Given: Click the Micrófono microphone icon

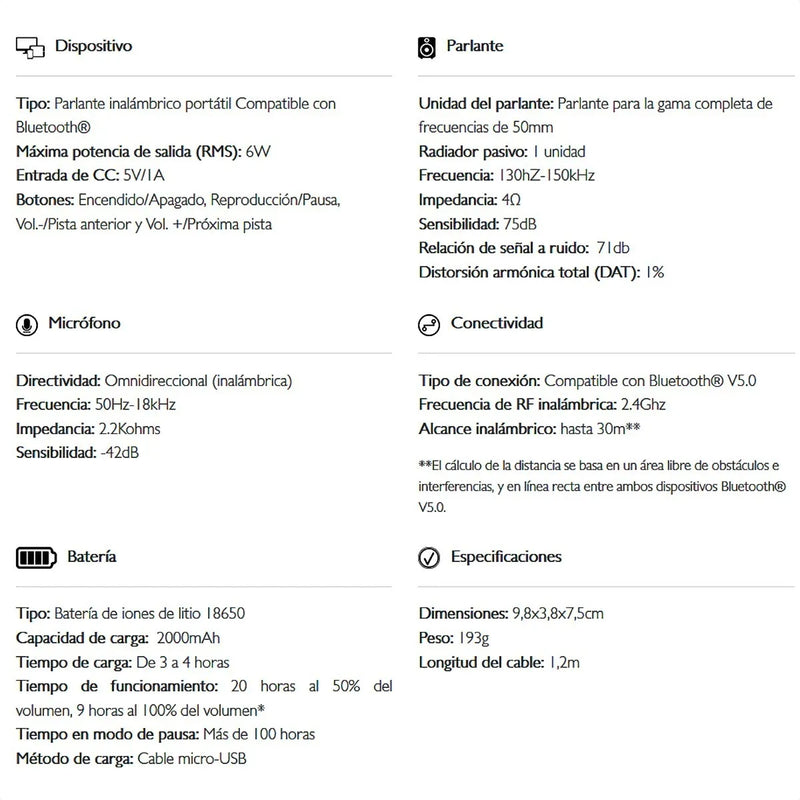Looking at the screenshot, I should [x=27, y=324].
